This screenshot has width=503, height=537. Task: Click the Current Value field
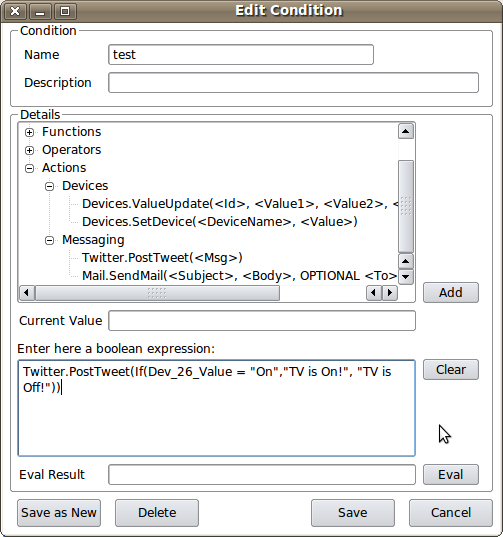(x=262, y=321)
